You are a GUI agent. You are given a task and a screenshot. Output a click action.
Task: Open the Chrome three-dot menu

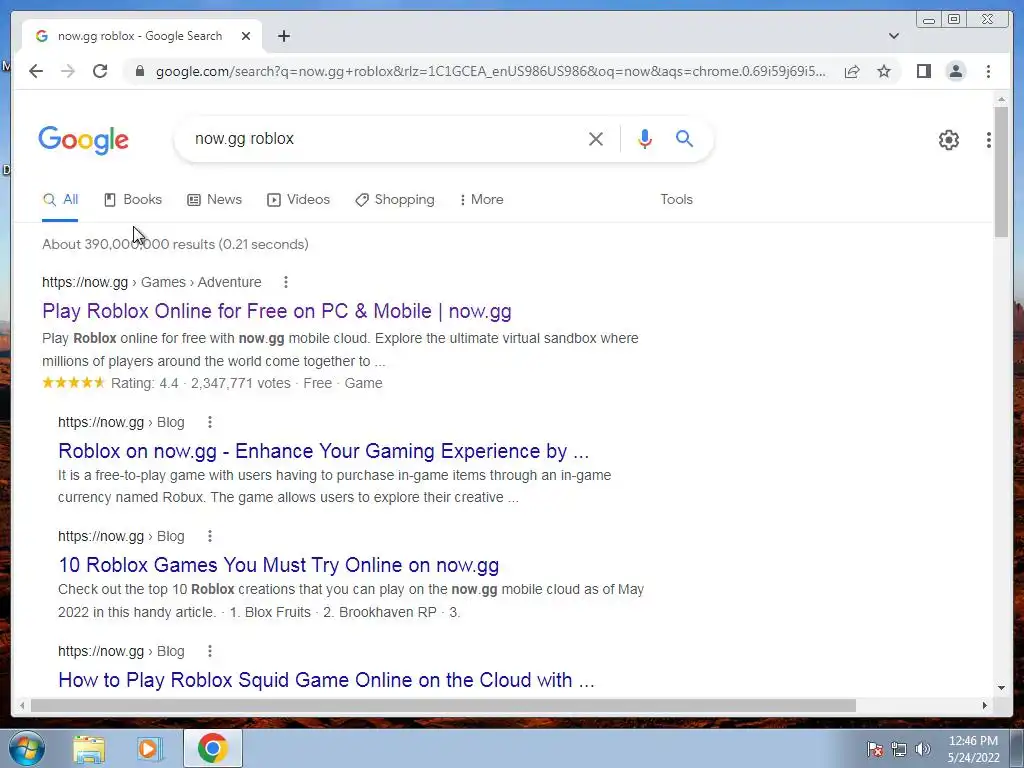pyautogui.click(x=988, y=71)
